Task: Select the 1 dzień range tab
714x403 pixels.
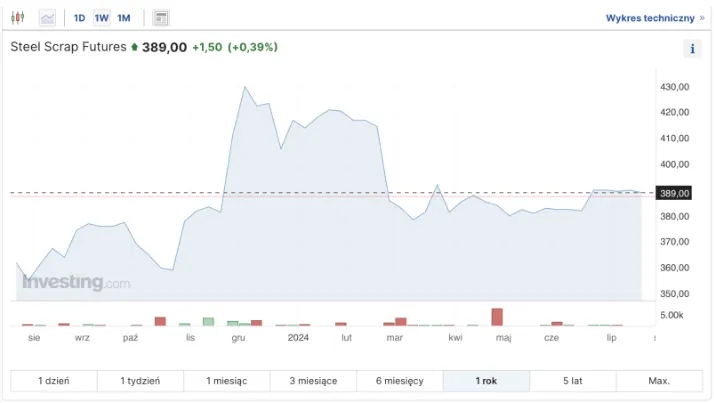Action: click(x=54, y=381)
